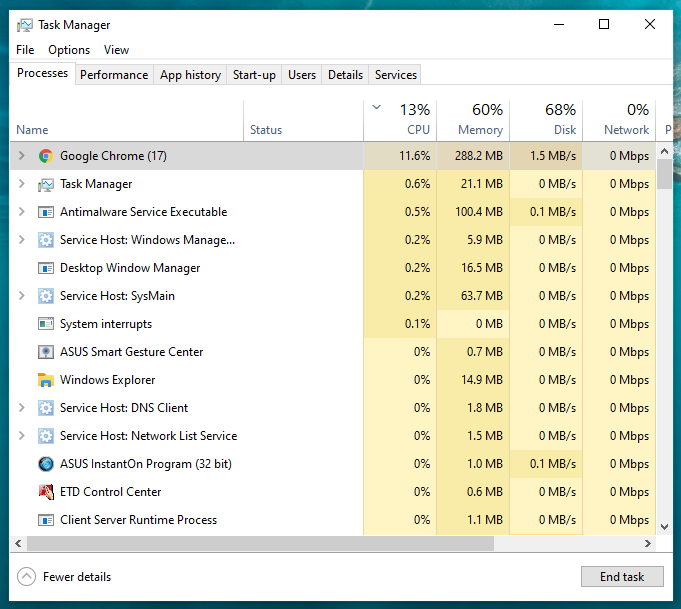Open the View menu
This screenshot has width=681, height=609.
pyautogui.click(x=116, y=50)
